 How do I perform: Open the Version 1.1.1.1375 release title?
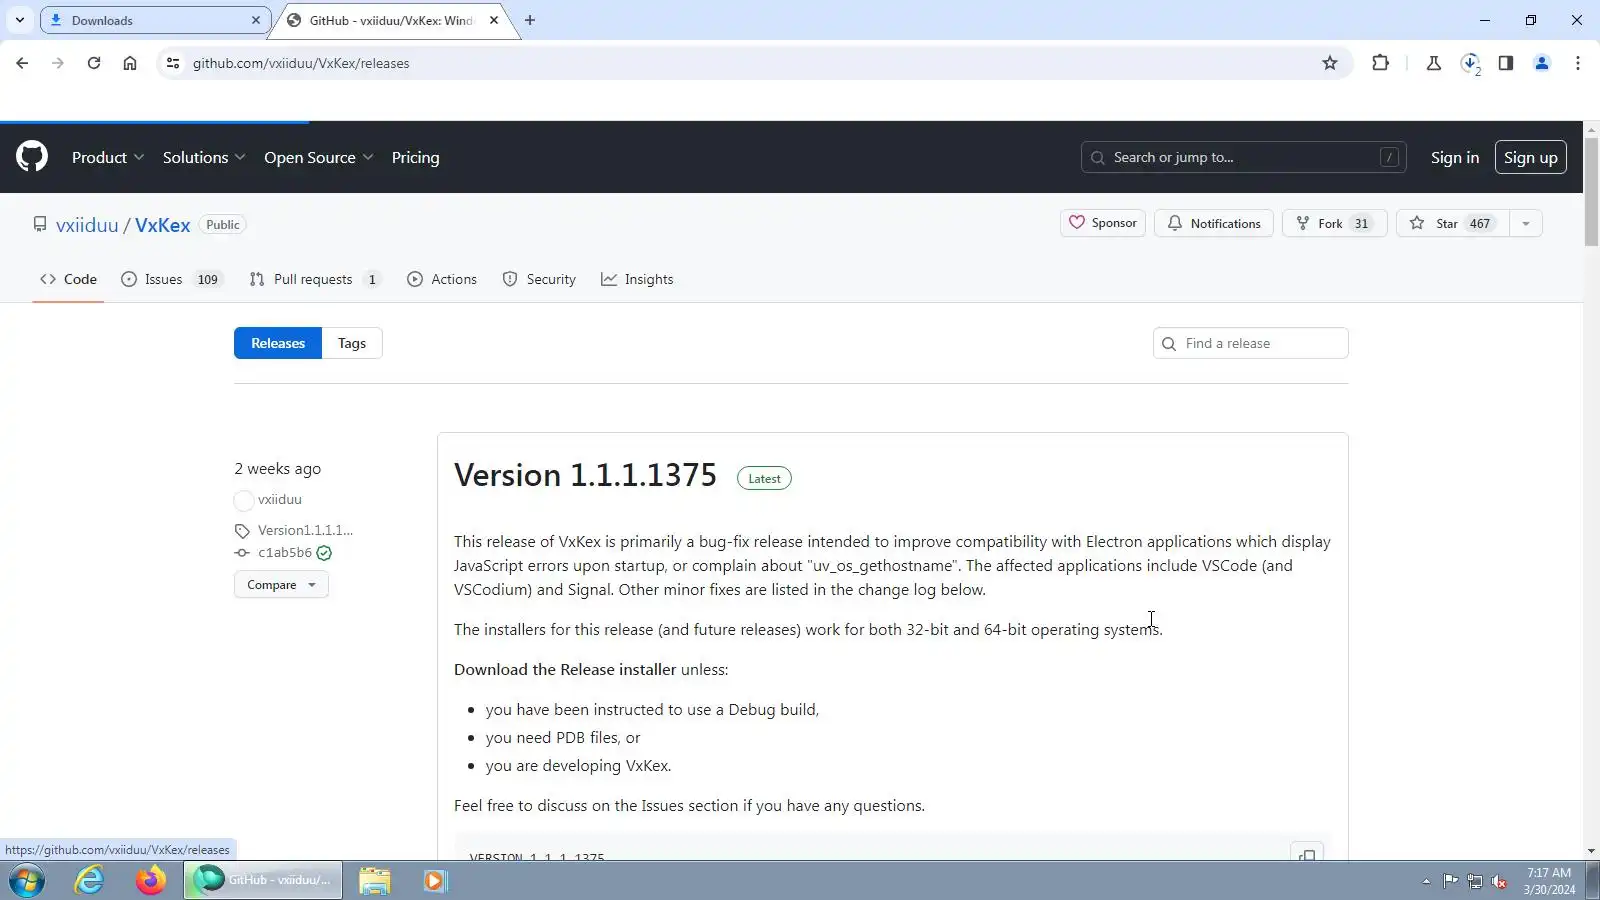[x=585, y=475]
